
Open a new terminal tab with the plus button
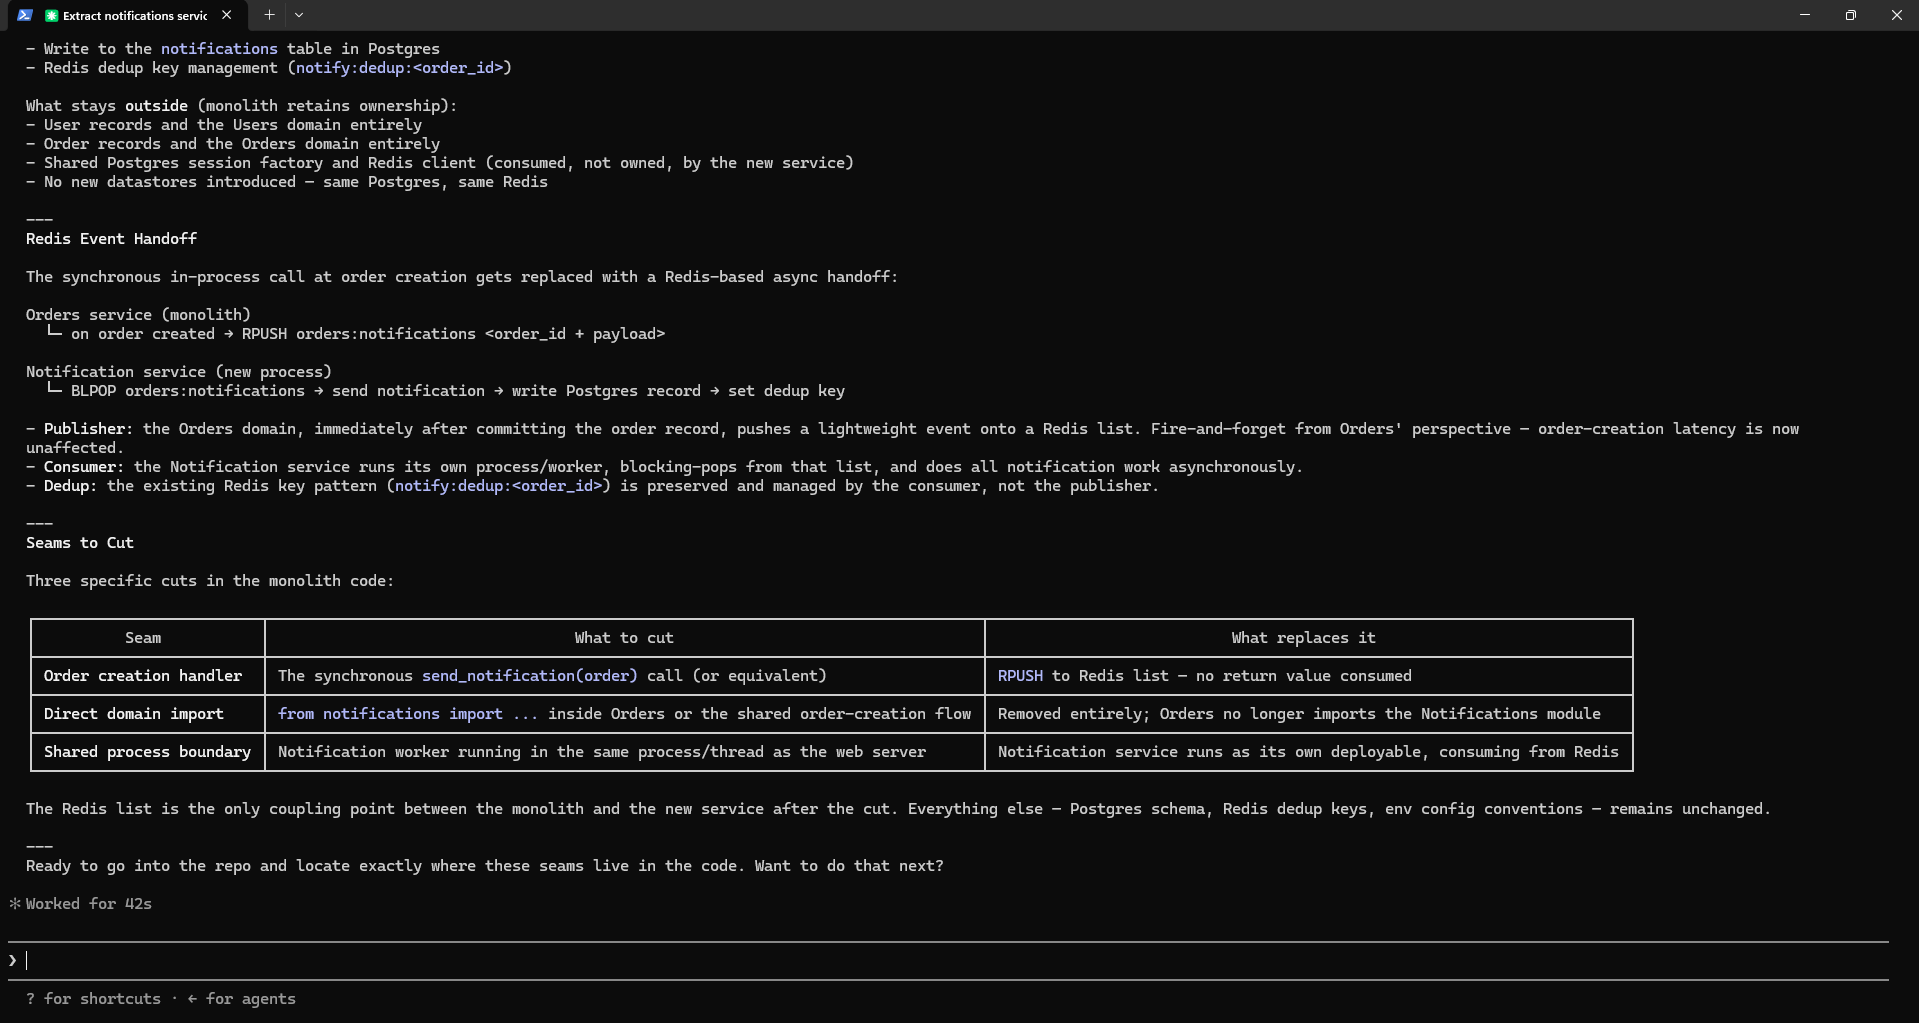coord(269,15)
